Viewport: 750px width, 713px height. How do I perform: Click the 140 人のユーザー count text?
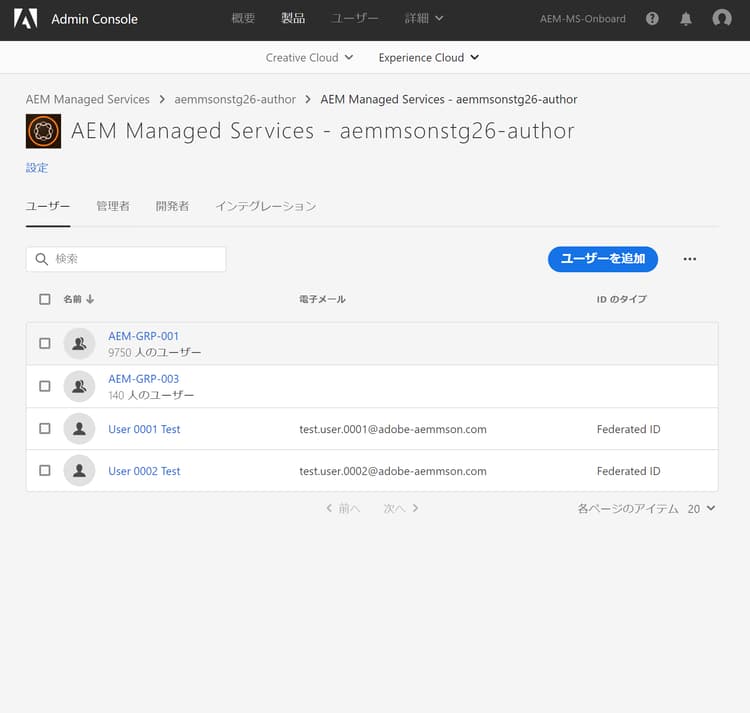(151, 395)
